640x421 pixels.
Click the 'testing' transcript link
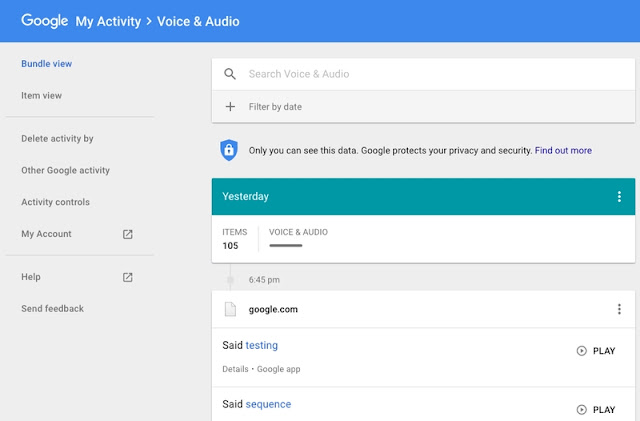tap(262, 345)
